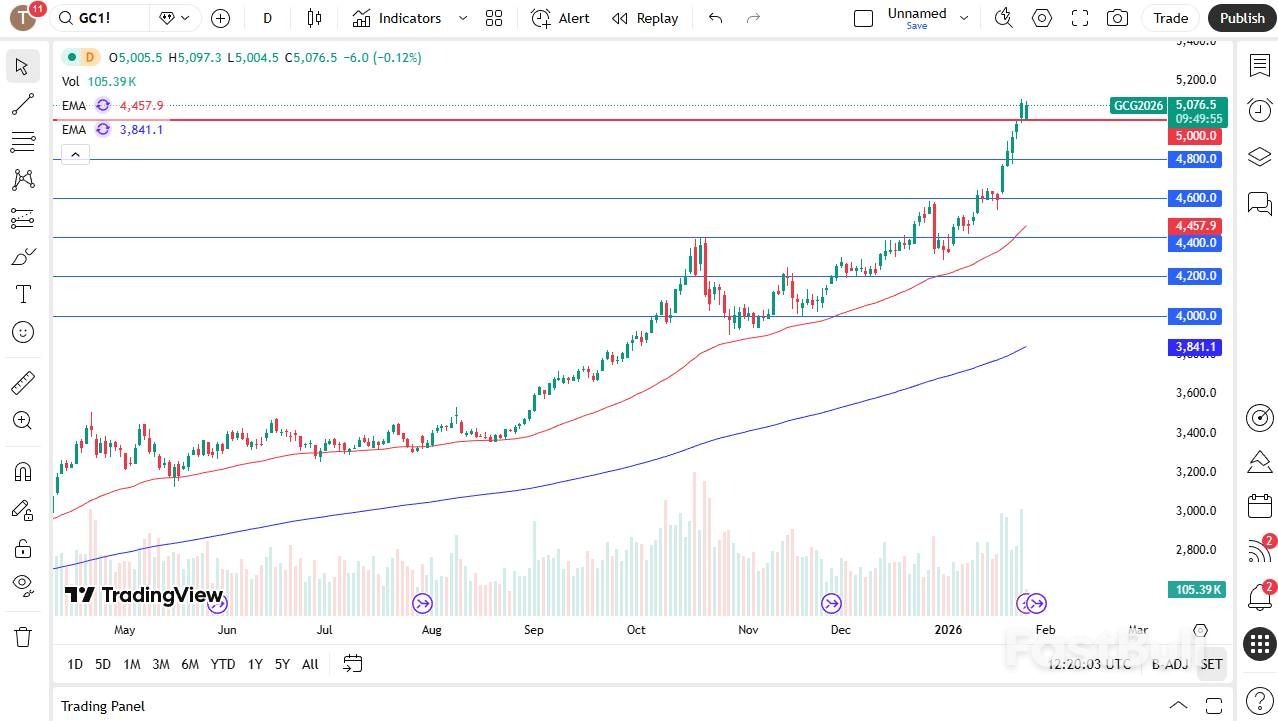Select the trend line drawing tool
1278x721 pixels.
click(x=22, y=104)
